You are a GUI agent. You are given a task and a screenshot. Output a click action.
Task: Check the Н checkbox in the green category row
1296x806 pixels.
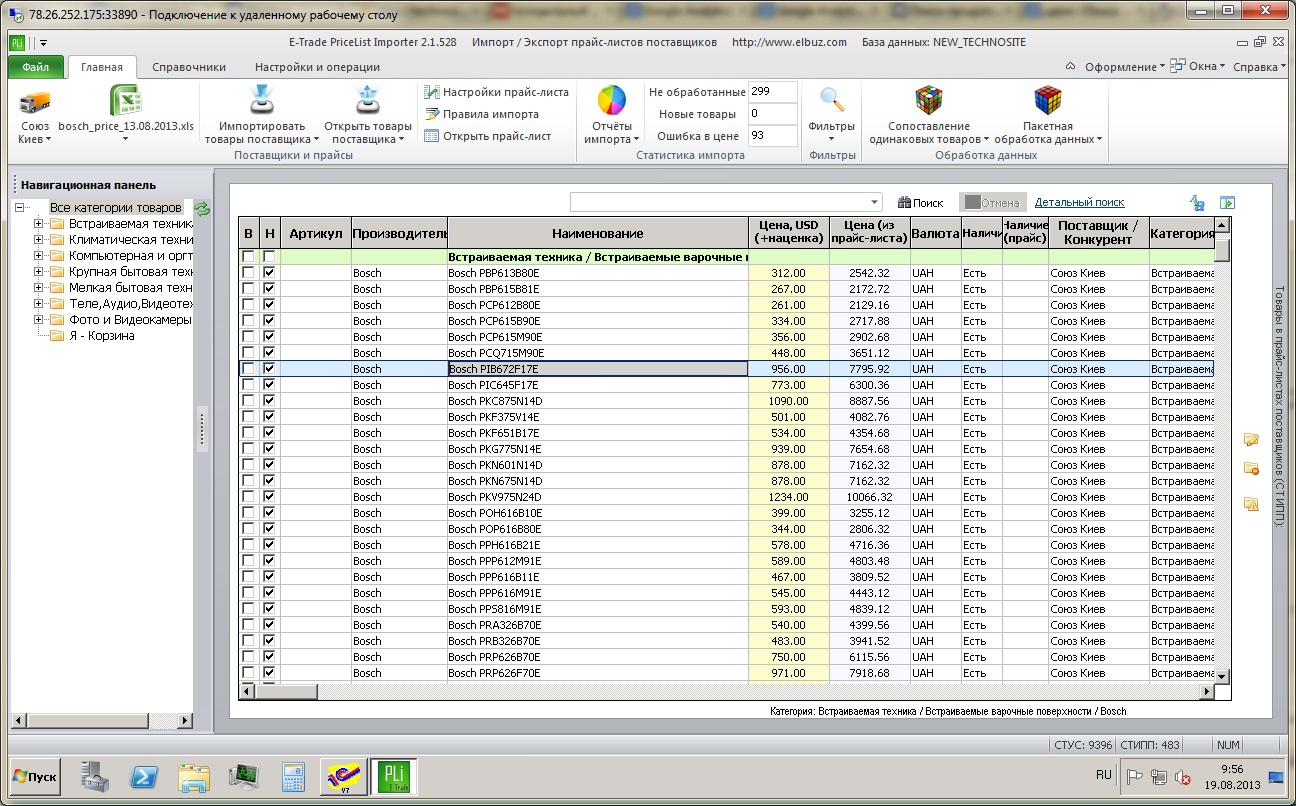(x=269, y=257)
